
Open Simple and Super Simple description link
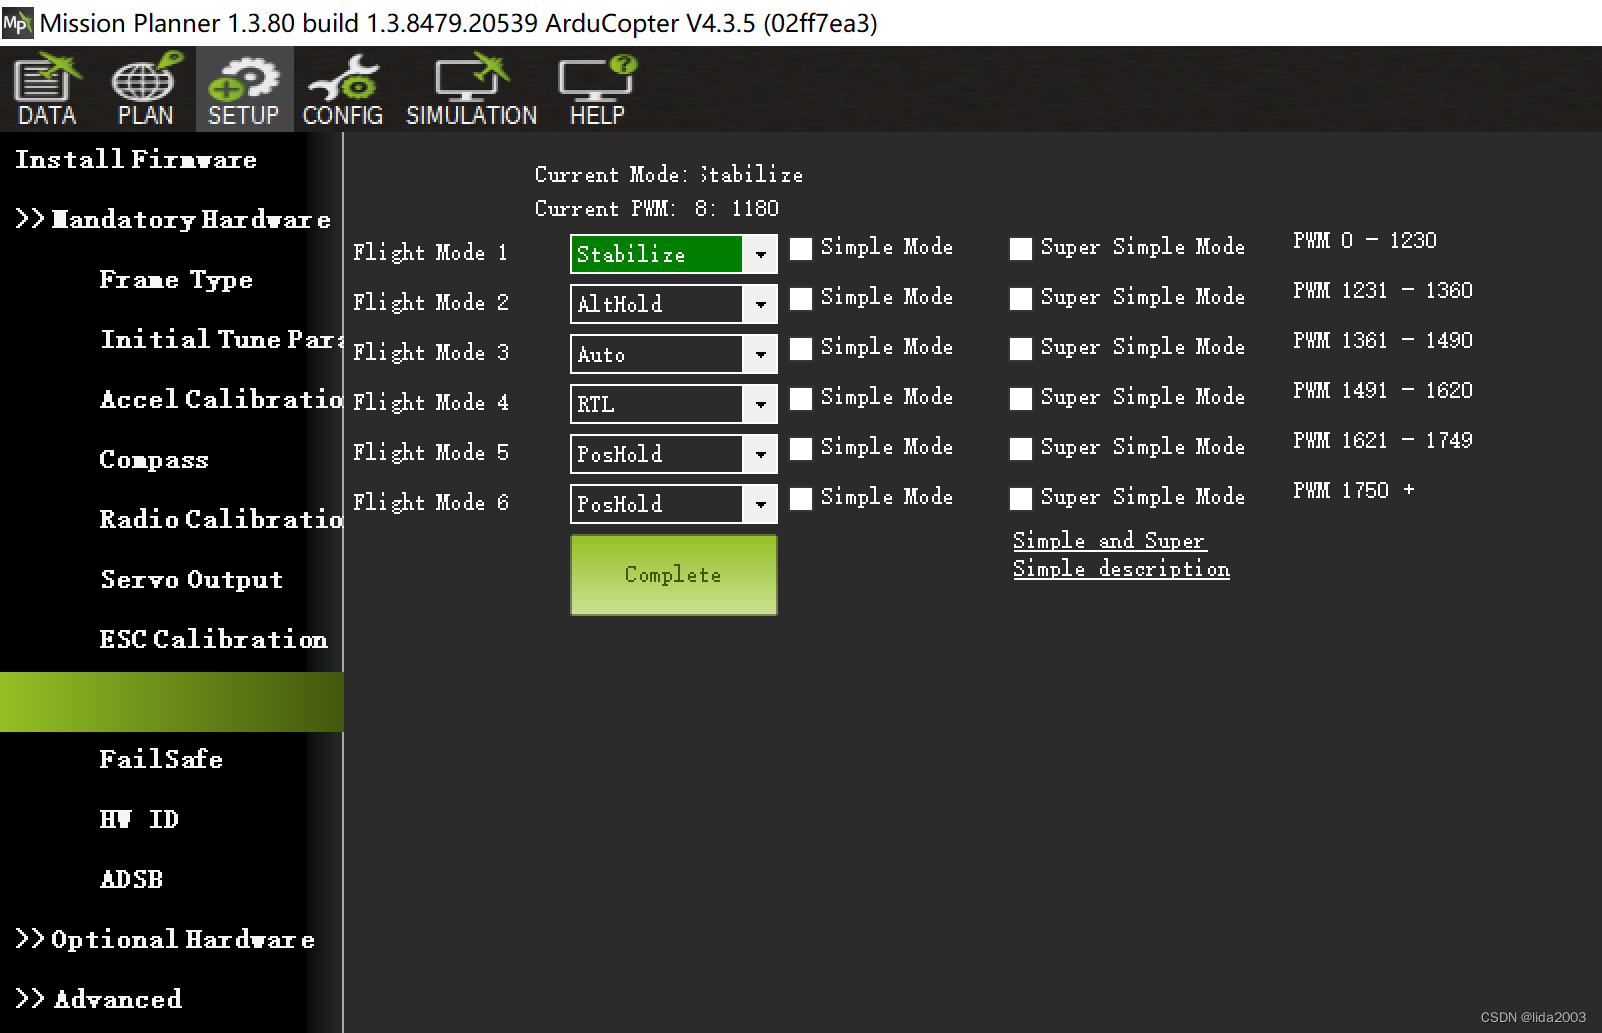coord(1121,555)
